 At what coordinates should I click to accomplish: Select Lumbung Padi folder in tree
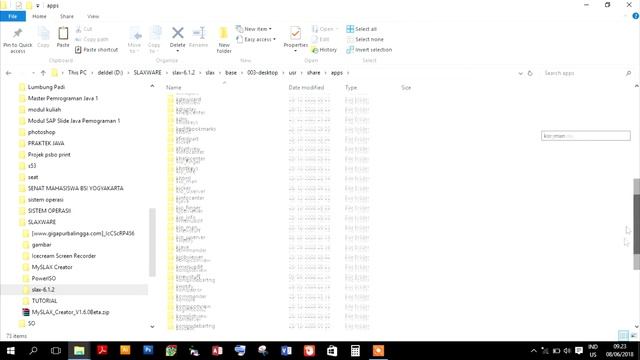[x=46, y=87]
